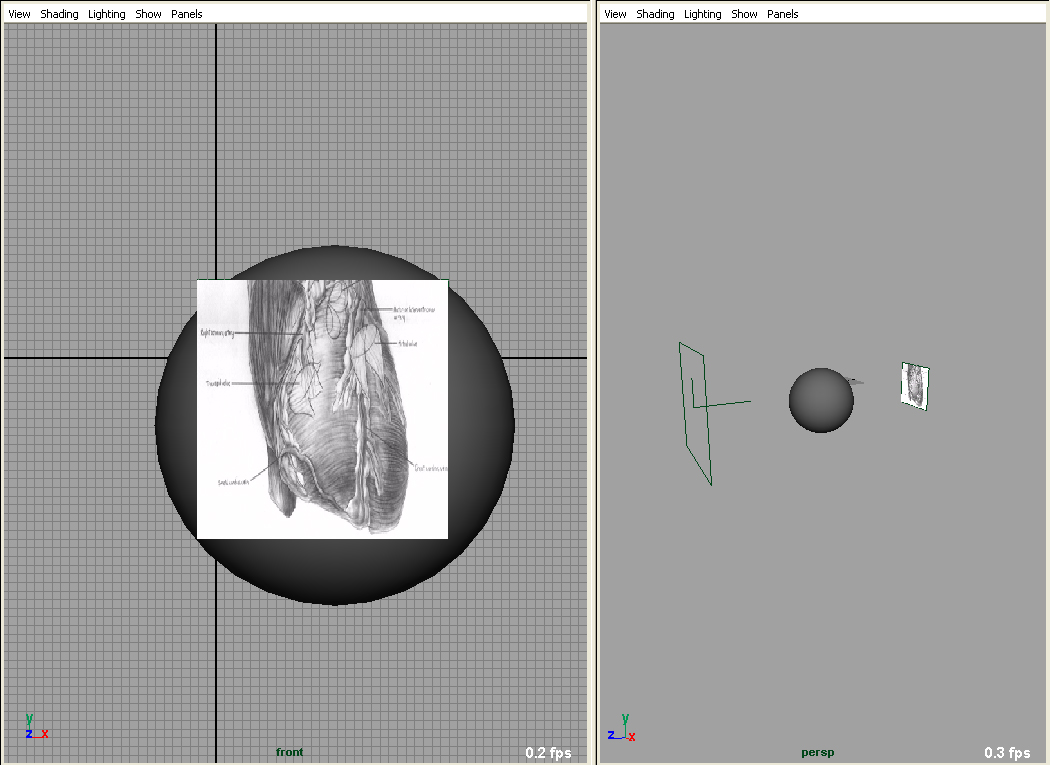Click the "persp" camera name label
This screenshot has width=1050, height=765.
pos(818,753)
